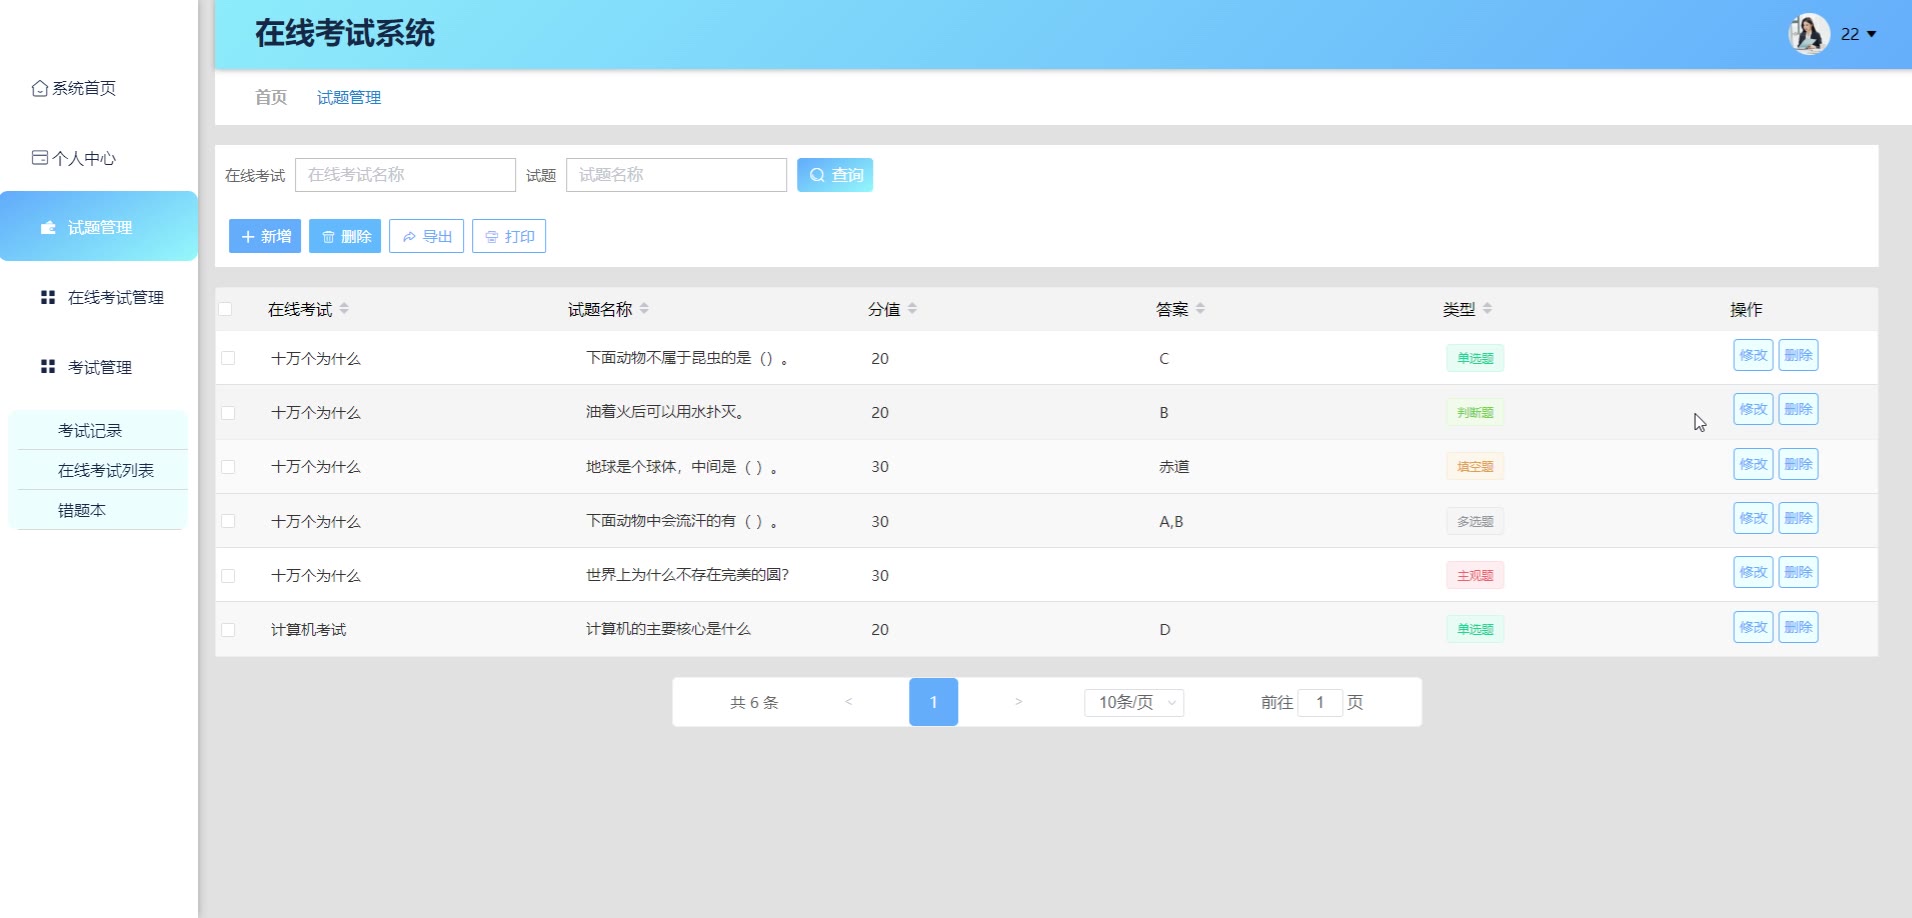Select the 计算机考试 row checkbox
This screenshot has width=1912, height=918.
pos(228,630)
